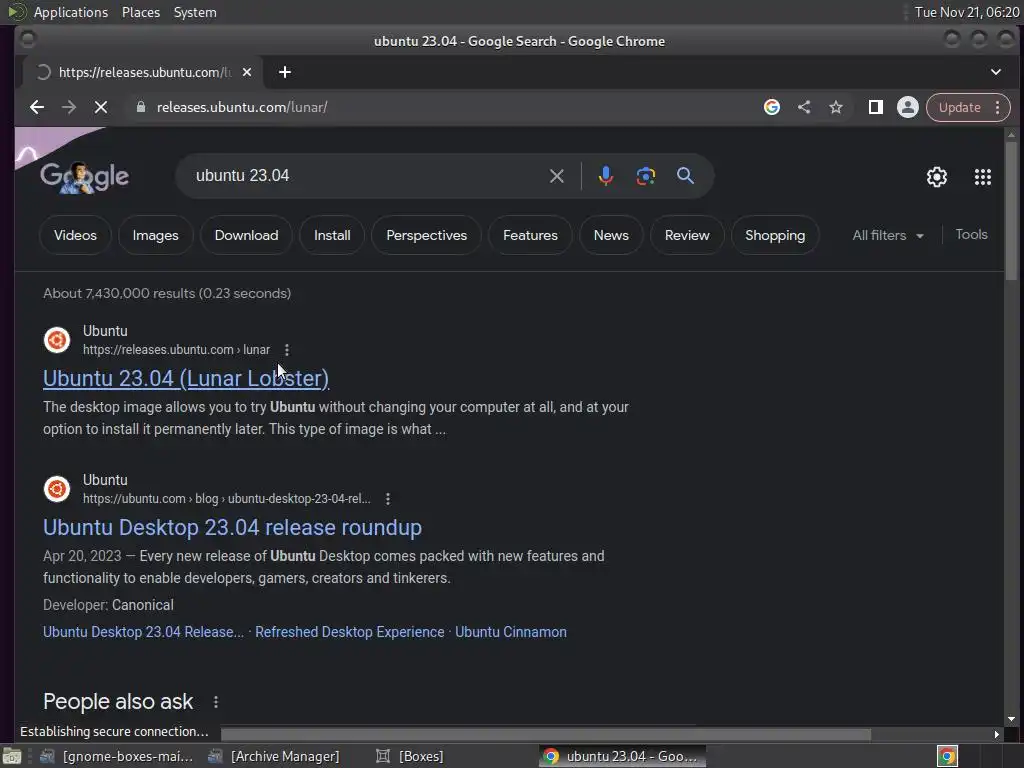Open Ubuntu Desktop 23.04 release roundup
Viewport: 1024px width, 768px height.
click(232, 528)
